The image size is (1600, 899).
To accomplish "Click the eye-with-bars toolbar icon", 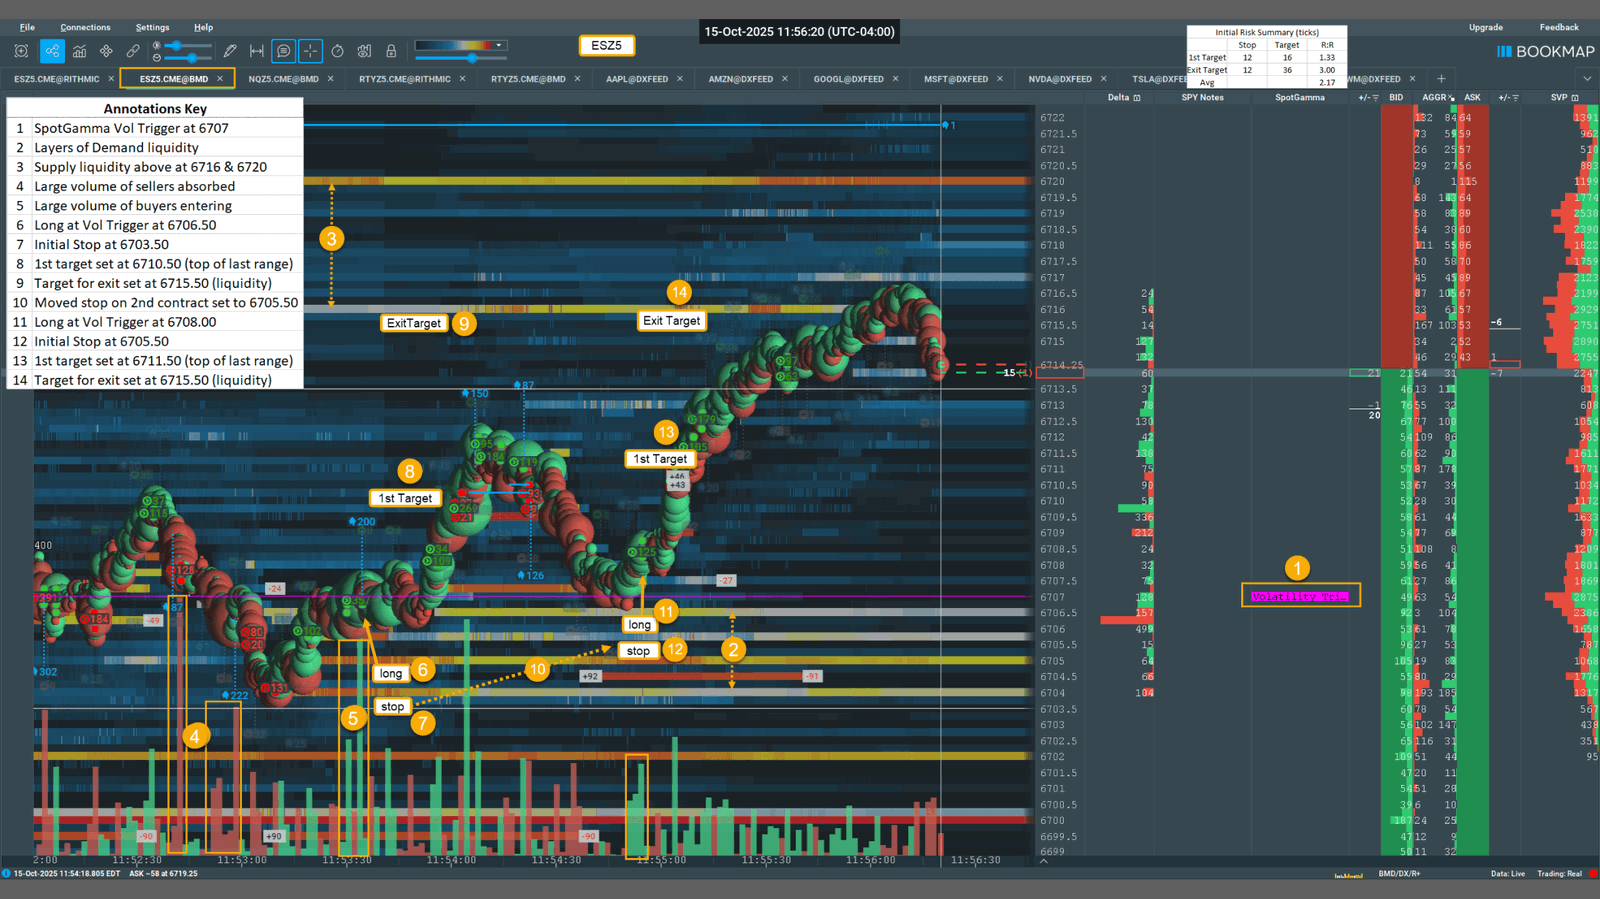I will point(364,51).
